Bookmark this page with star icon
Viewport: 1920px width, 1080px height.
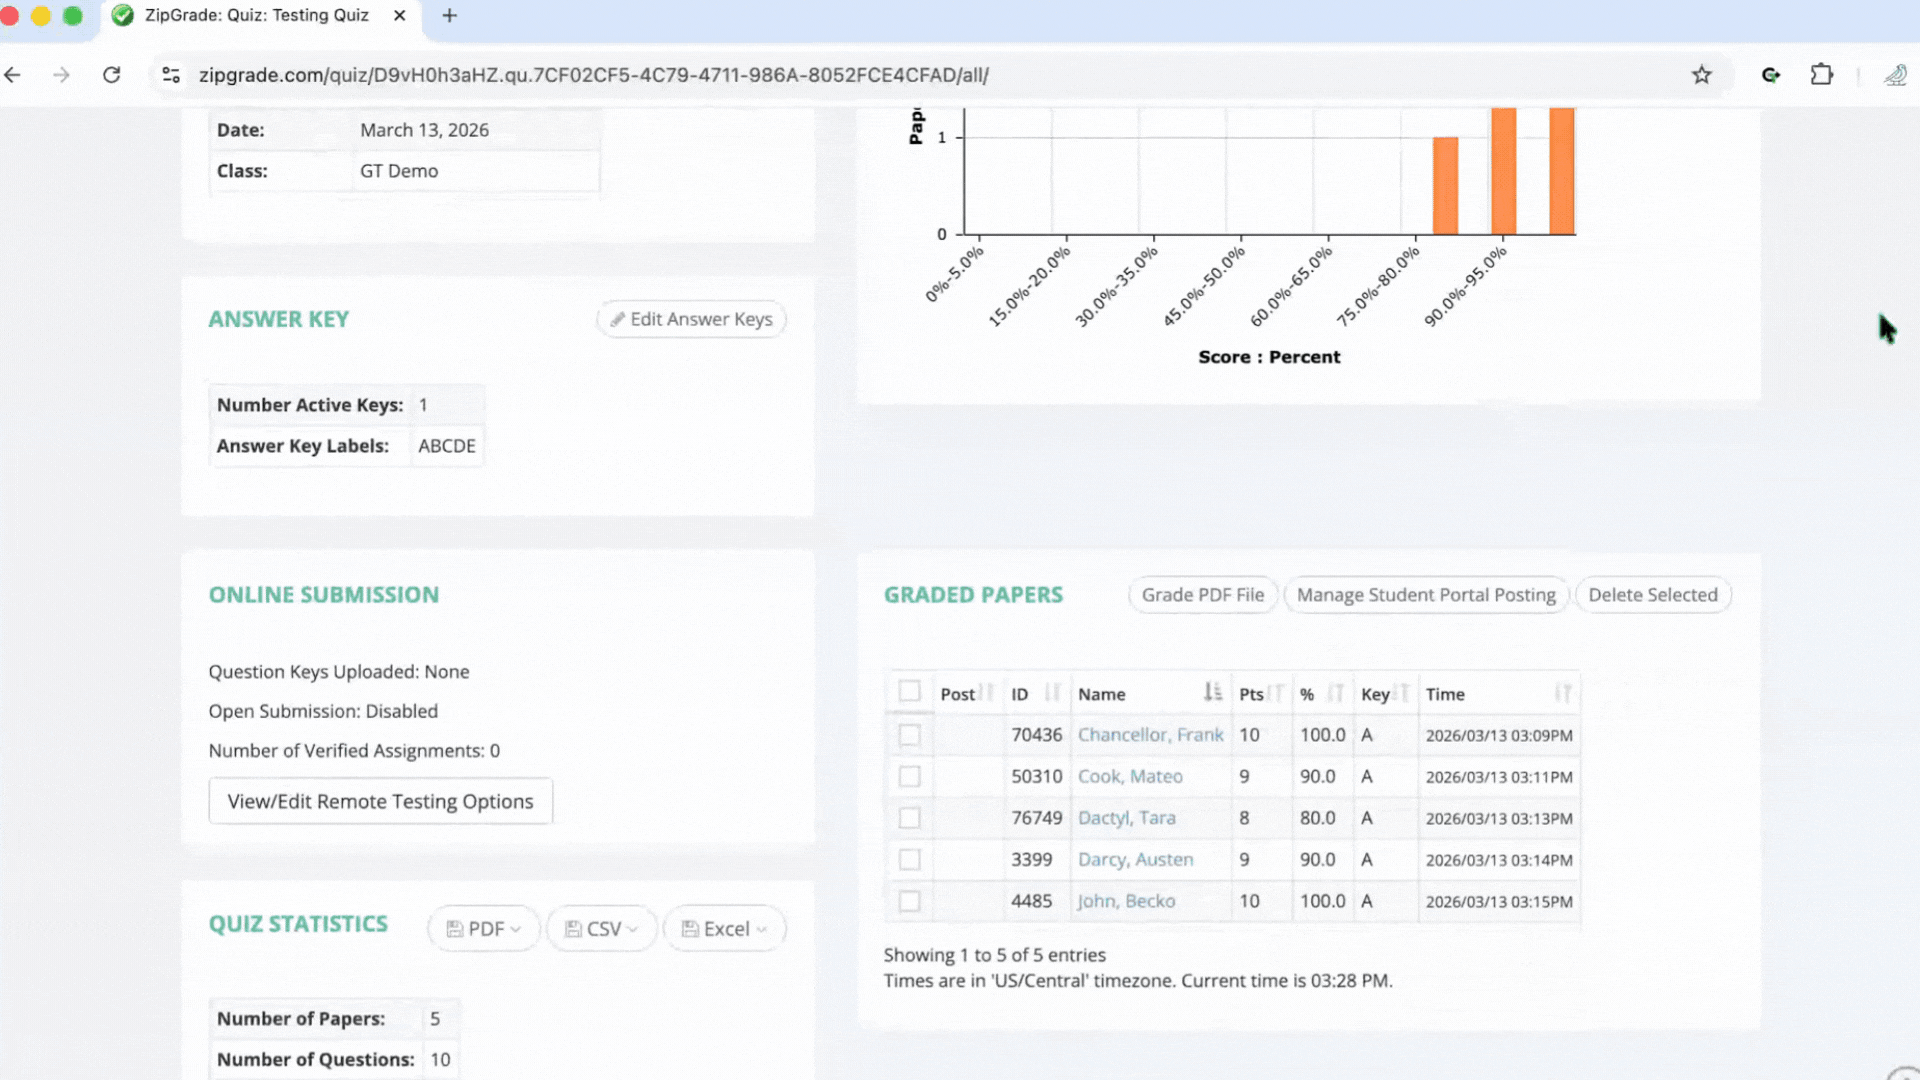click(1701, 75)
